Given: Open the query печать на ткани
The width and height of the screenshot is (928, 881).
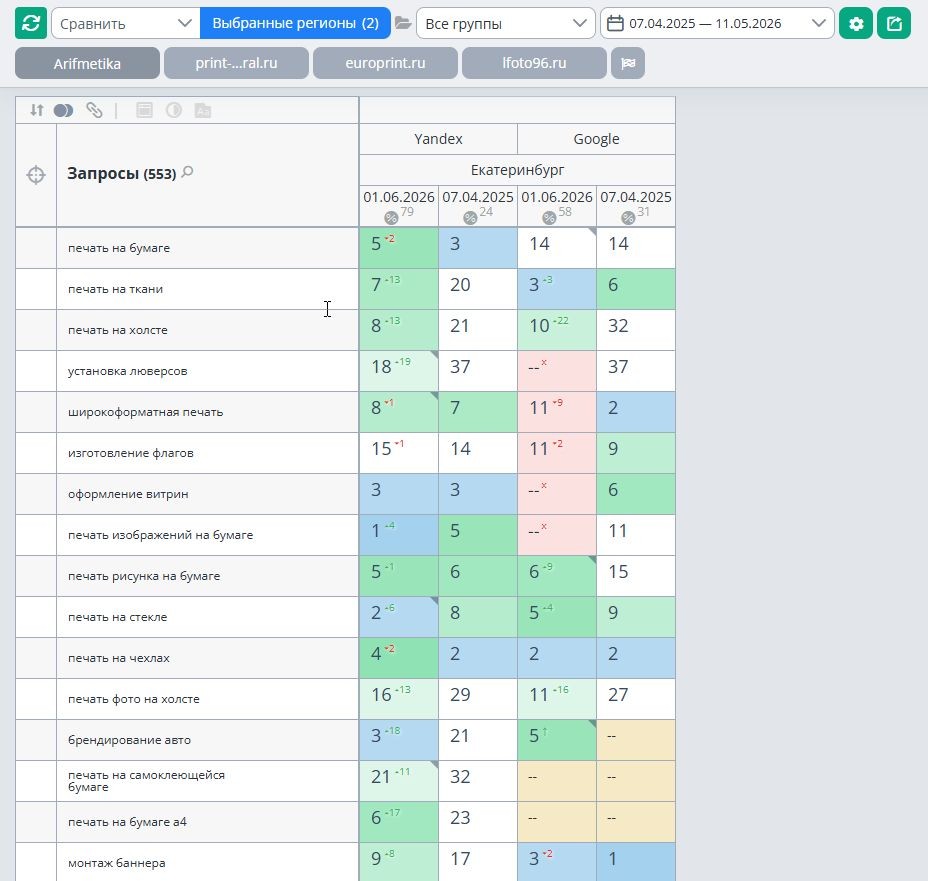Looking at the screenshot, I should tap(115, 289).
